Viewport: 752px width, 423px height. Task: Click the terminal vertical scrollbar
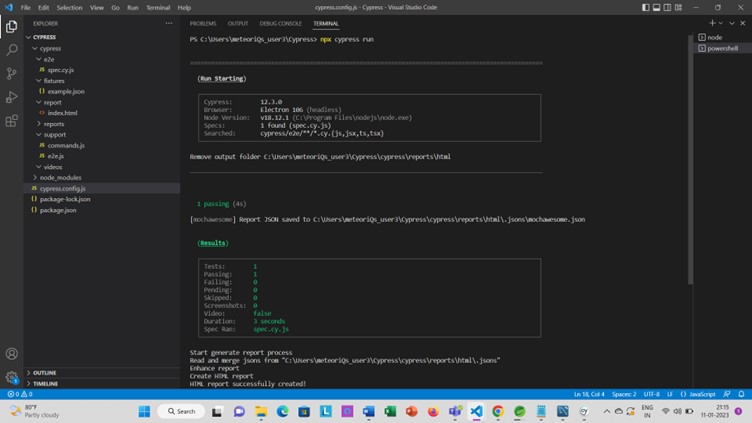pos(690,158)
